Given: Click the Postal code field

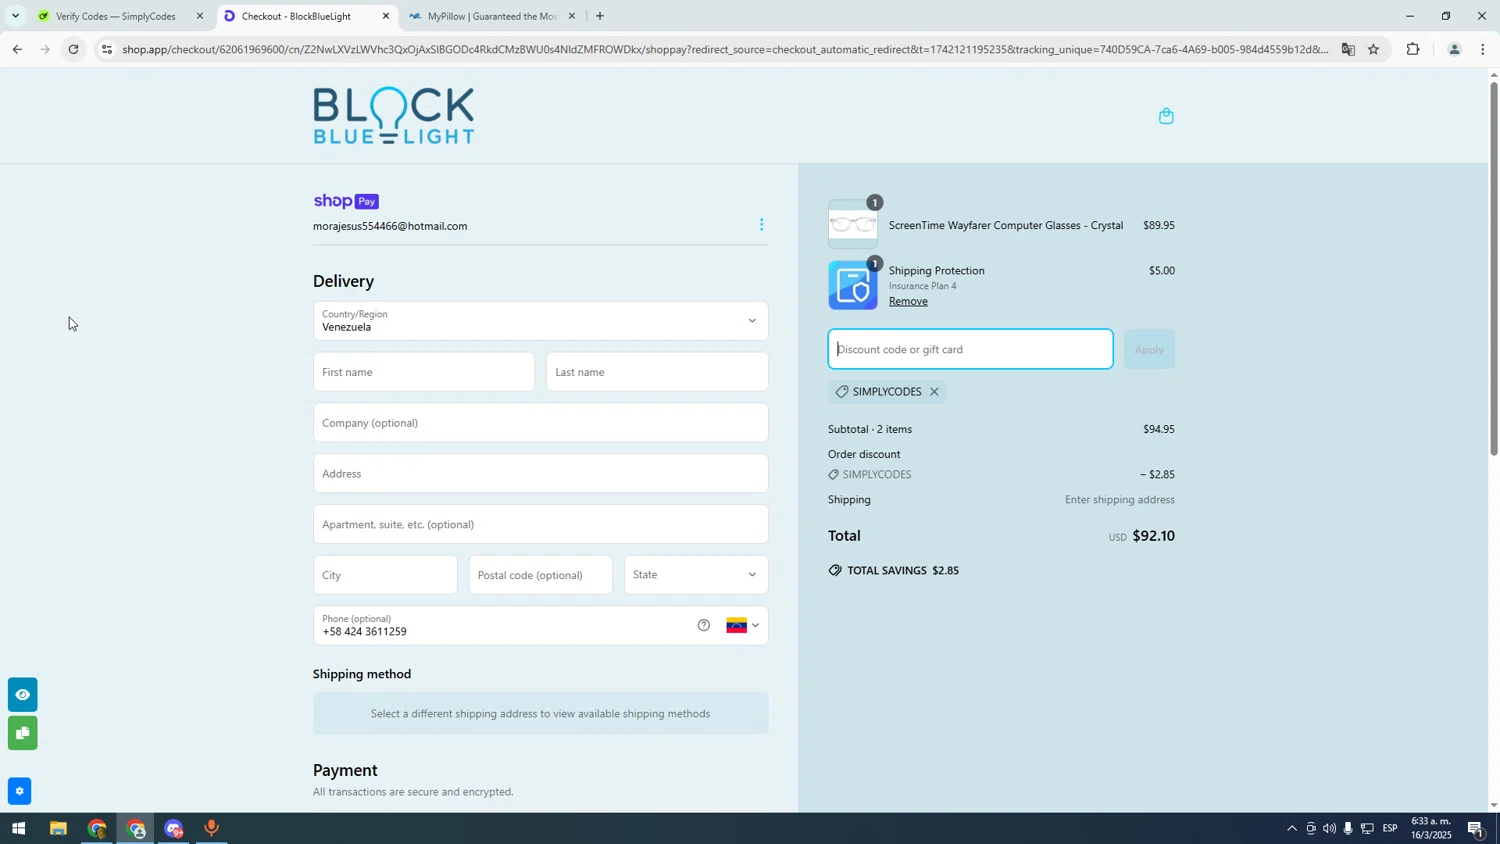Looking at the screenshot, I should coord(541,575).
